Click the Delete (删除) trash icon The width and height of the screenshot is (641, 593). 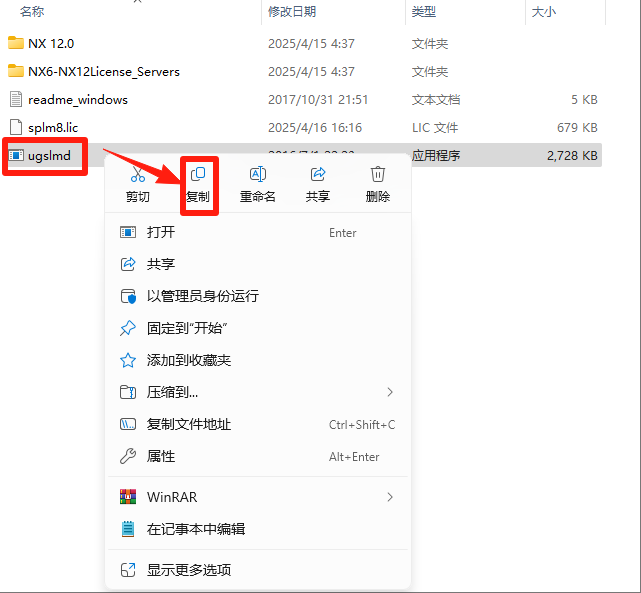point(378,175)
